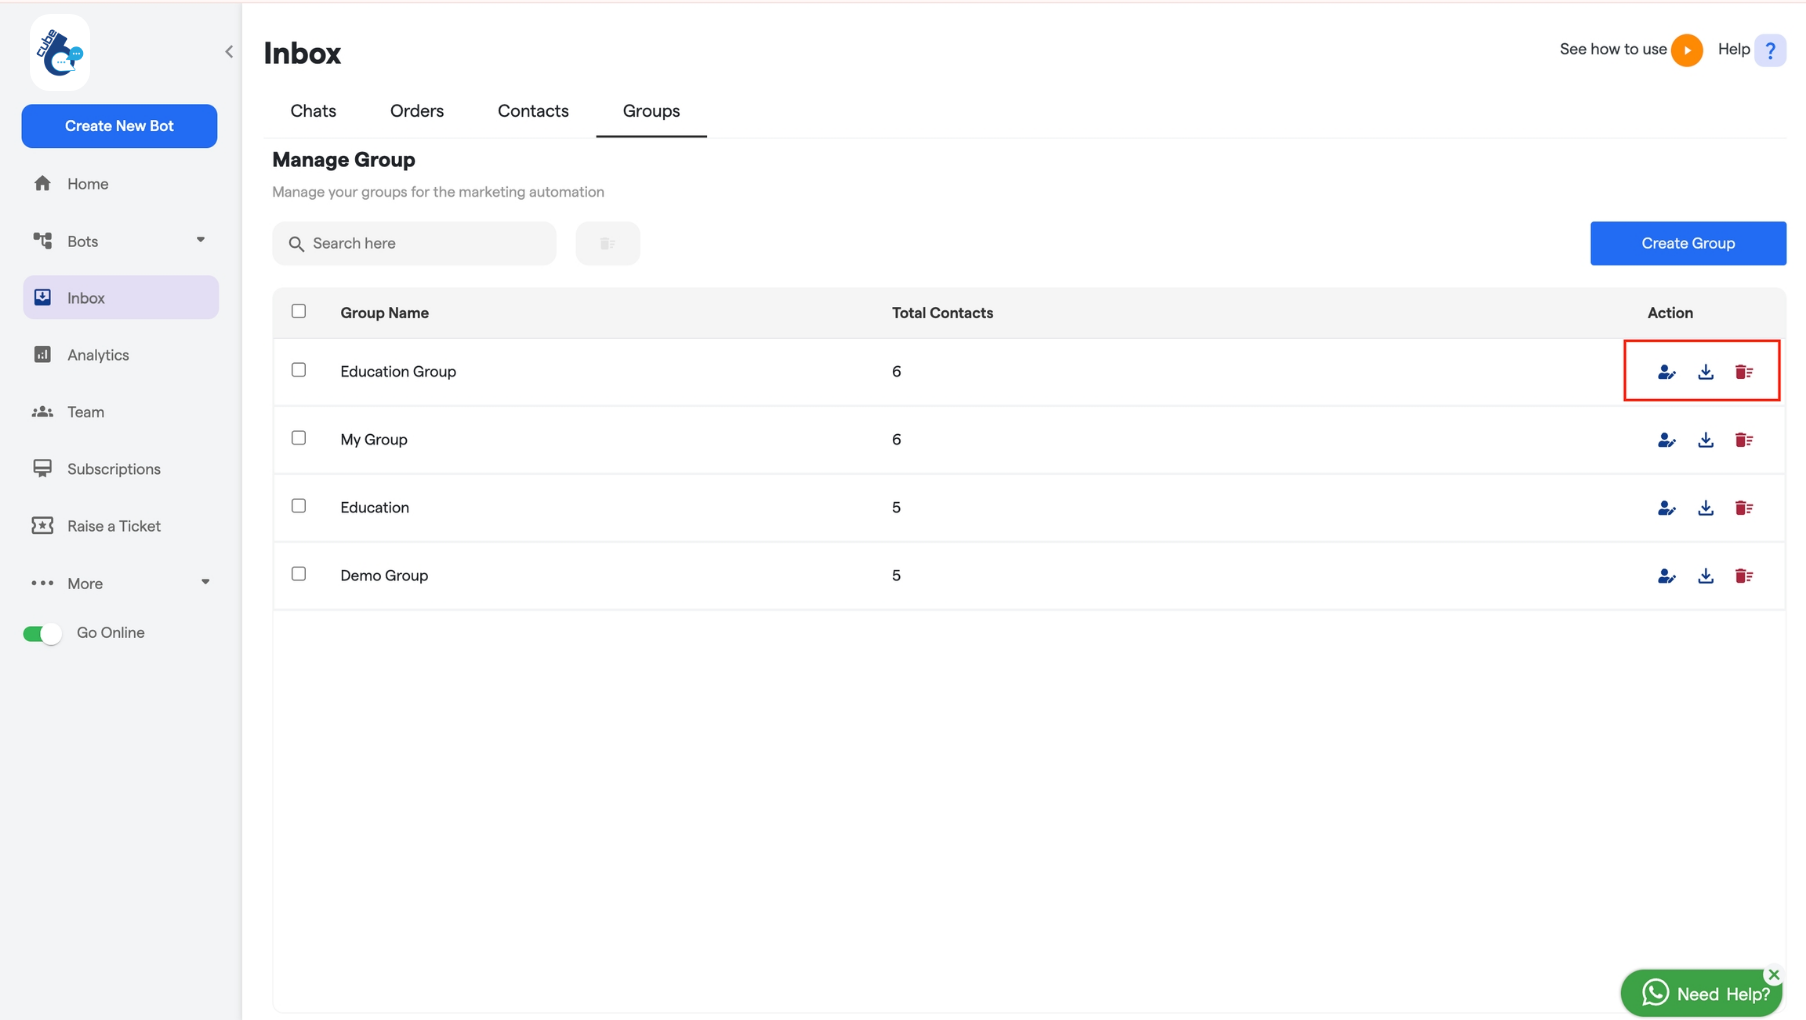The width and height of the screenshot is (1806, 1020).
Task: Select all groups checkbox in header
Action: pos(298,311)
